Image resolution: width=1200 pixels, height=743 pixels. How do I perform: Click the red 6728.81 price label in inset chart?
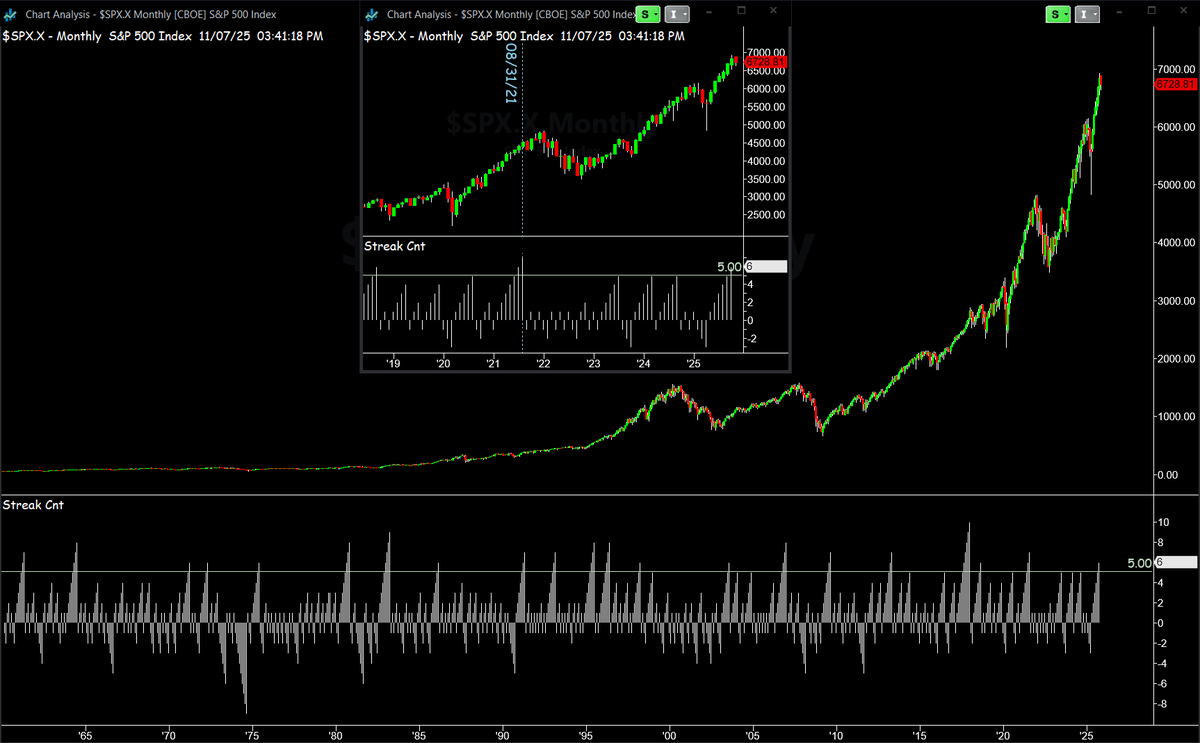(x=768, y=62)
